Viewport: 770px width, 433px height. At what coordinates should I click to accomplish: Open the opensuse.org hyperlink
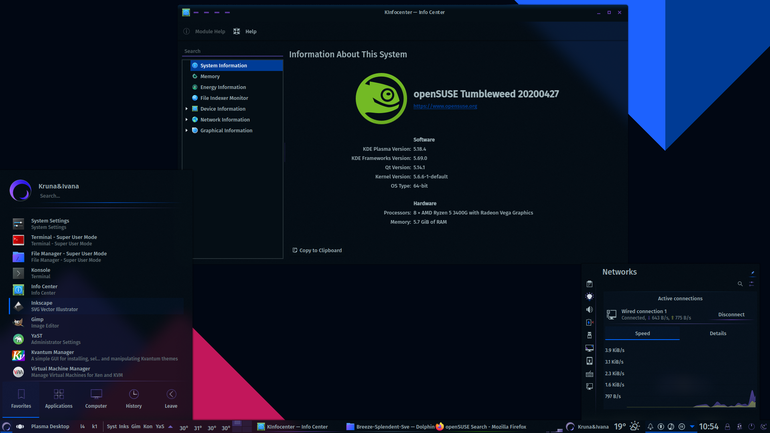445,106
